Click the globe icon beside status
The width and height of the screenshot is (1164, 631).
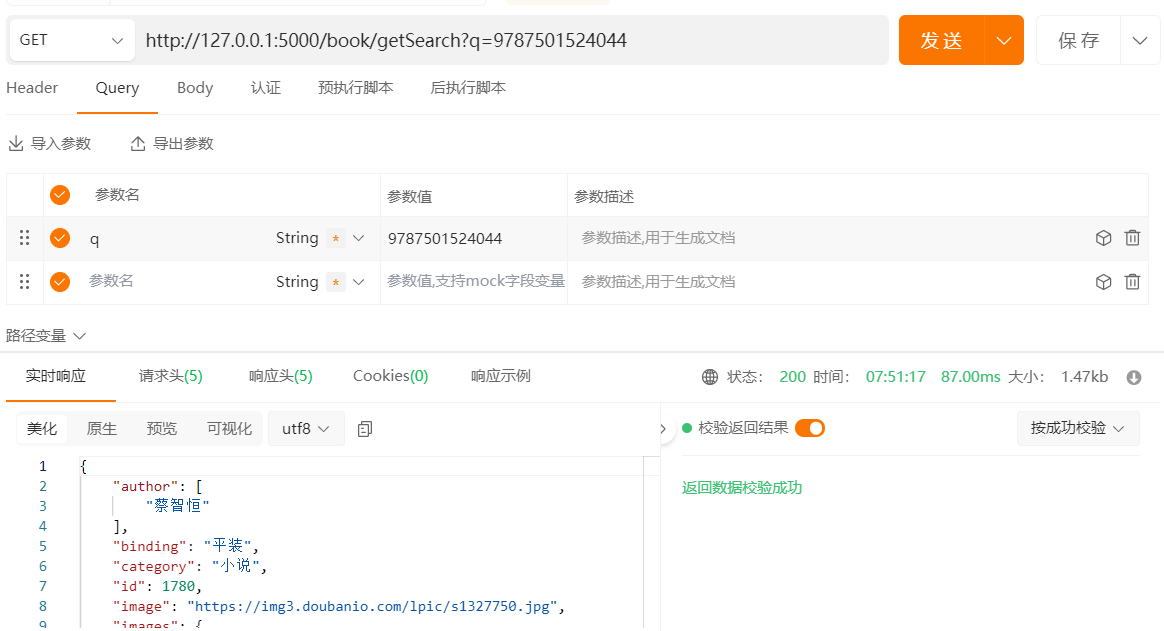(x=710, y=377)
